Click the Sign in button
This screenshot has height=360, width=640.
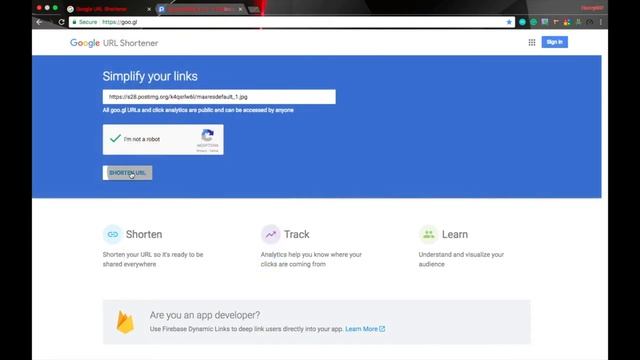[554, 42]
